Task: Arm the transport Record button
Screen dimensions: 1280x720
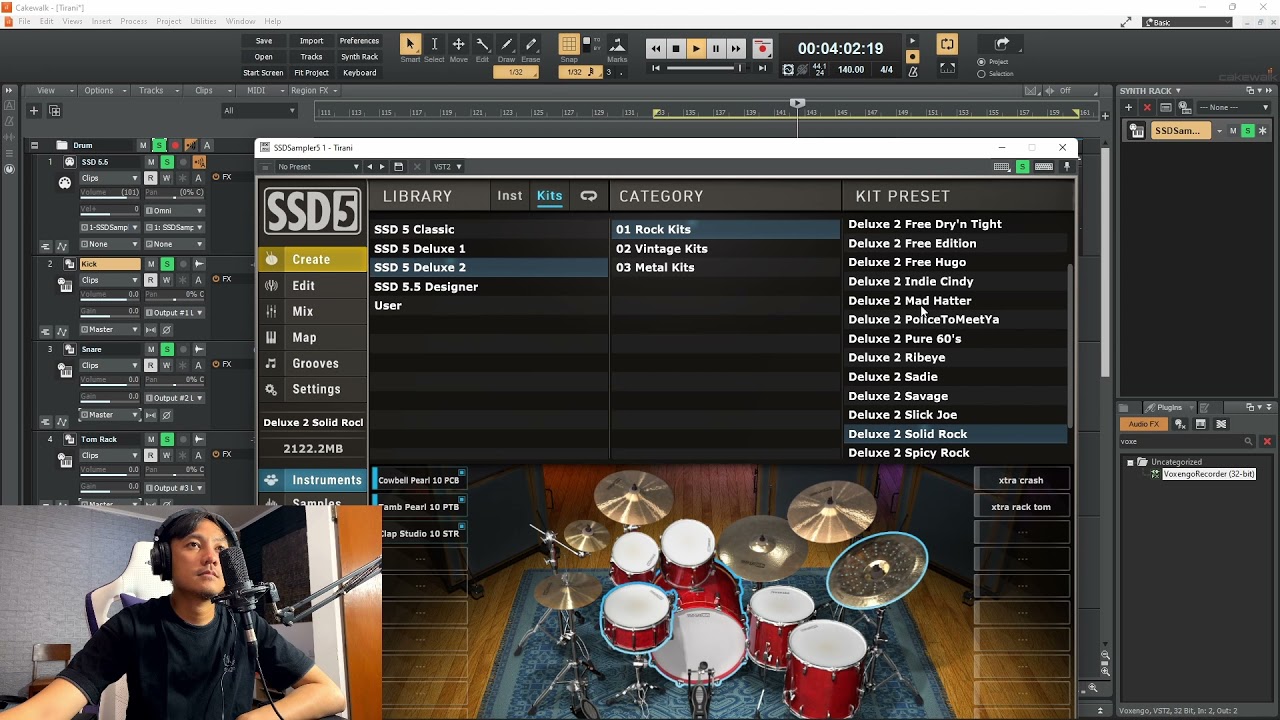Action: (762, 48)
